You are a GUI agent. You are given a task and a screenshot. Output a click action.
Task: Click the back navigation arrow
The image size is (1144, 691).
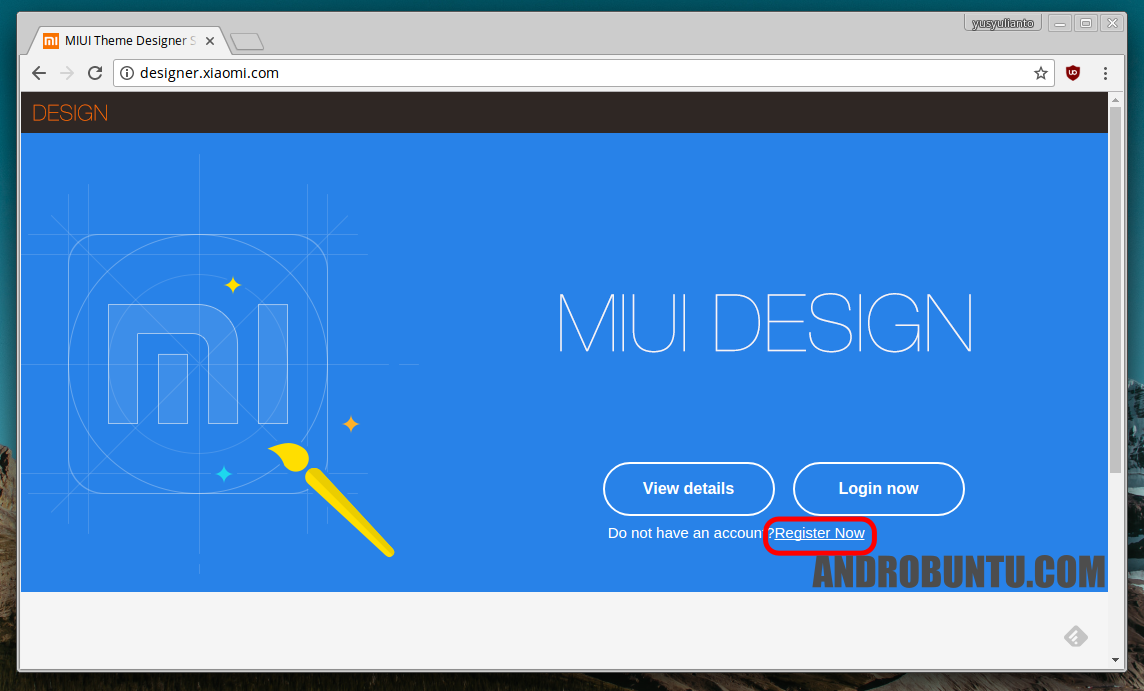click(x=38, y=72)
